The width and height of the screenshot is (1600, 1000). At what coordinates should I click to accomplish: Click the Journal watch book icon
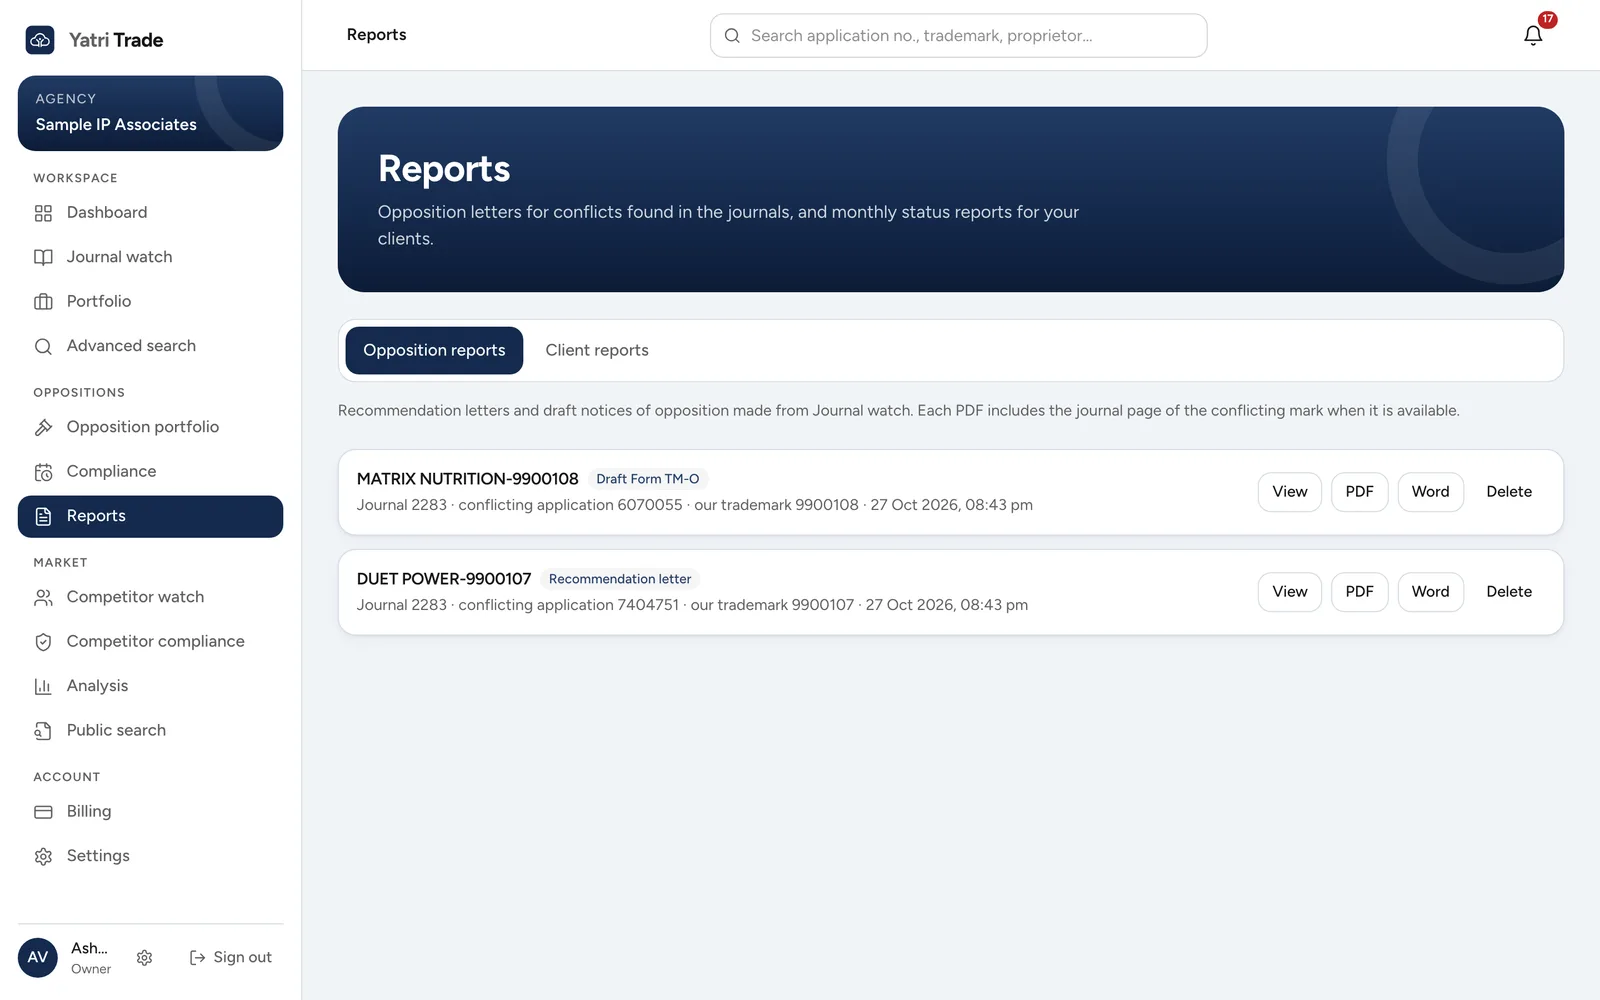coord(43,257)
